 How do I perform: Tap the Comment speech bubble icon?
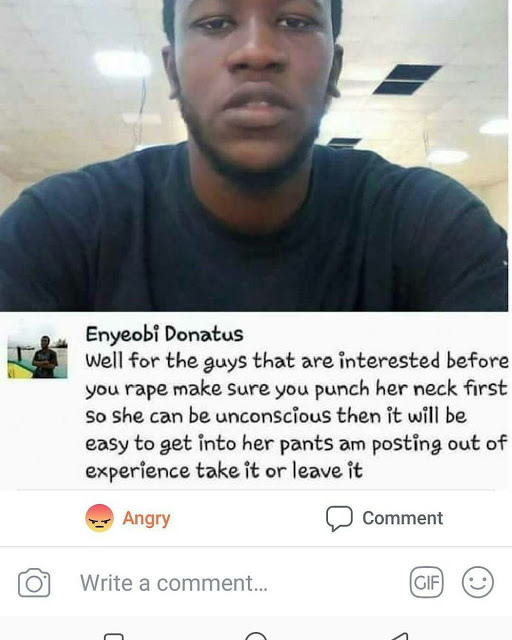point(339,518)
